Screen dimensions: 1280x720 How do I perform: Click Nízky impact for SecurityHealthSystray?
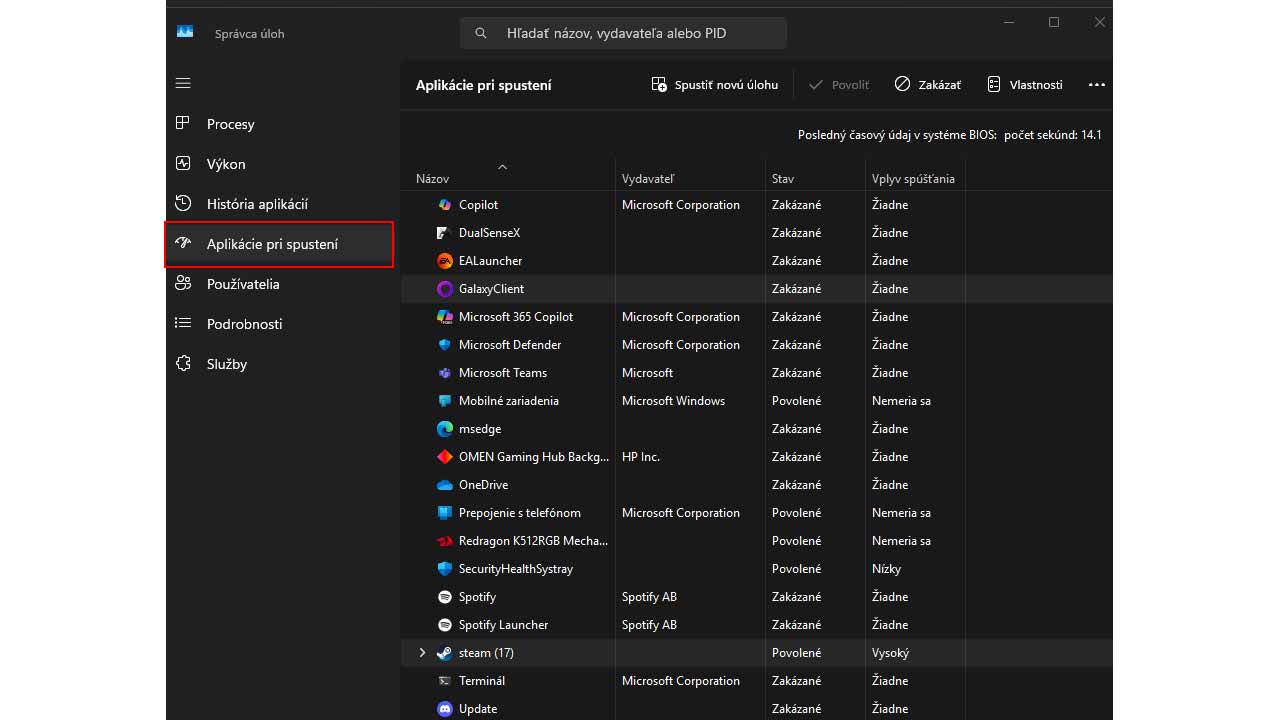point(886,569)
